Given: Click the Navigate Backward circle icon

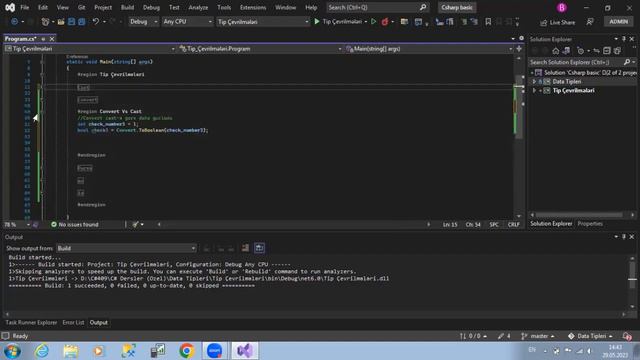Looking at the screenshot, I should [x=14, y=22].
